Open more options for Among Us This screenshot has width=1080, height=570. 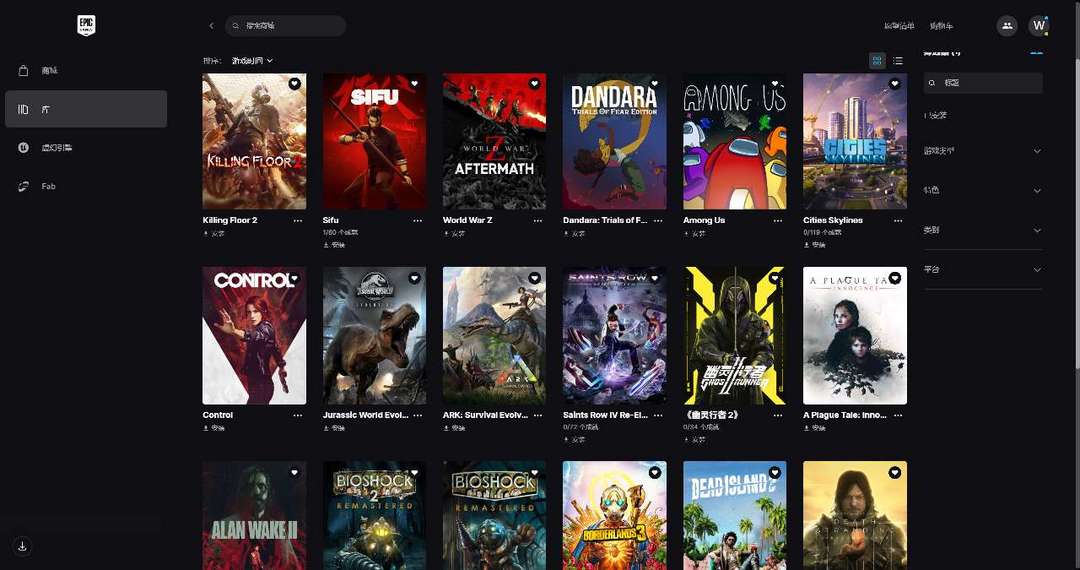(778, 220)
